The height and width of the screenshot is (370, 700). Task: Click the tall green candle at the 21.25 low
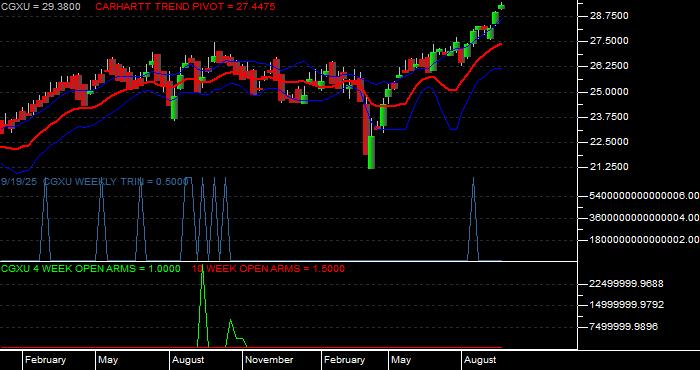pyautogui.click(x=371, y=152)
